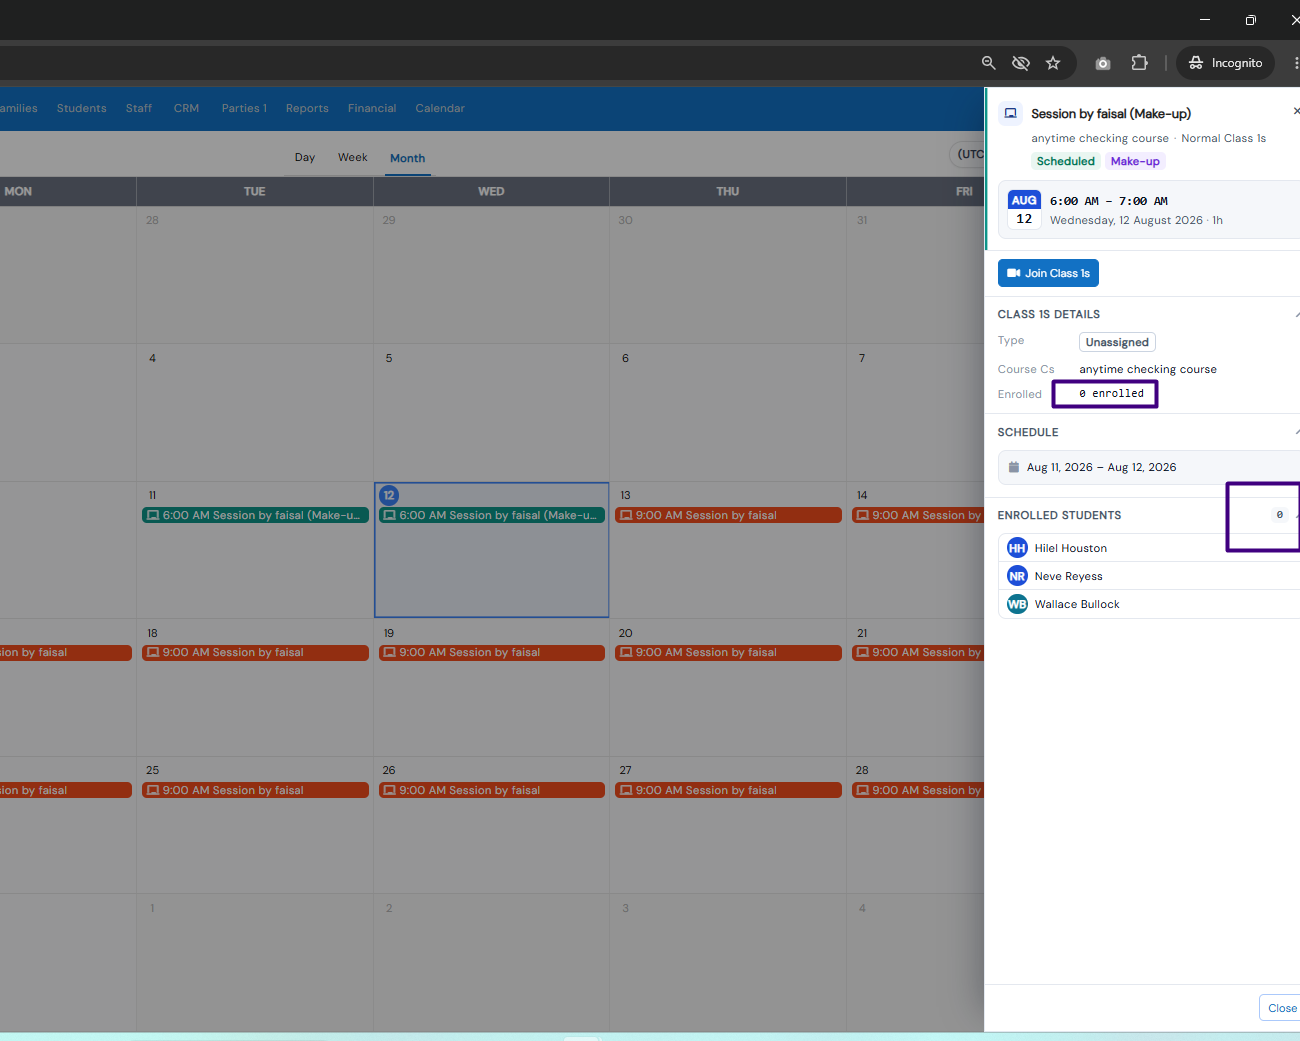Click the camera extension icon

pyautogui.click(x=1103, y=63)
